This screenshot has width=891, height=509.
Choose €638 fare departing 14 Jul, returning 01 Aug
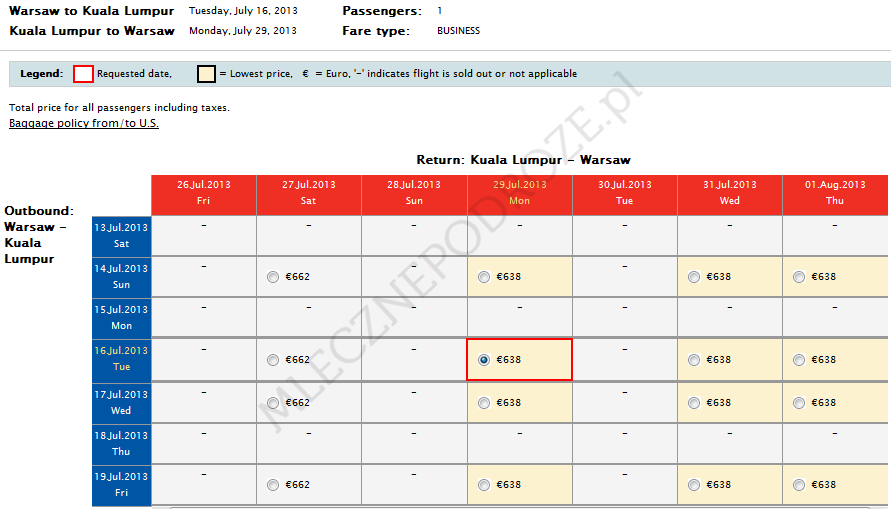[x=799, y=277]
